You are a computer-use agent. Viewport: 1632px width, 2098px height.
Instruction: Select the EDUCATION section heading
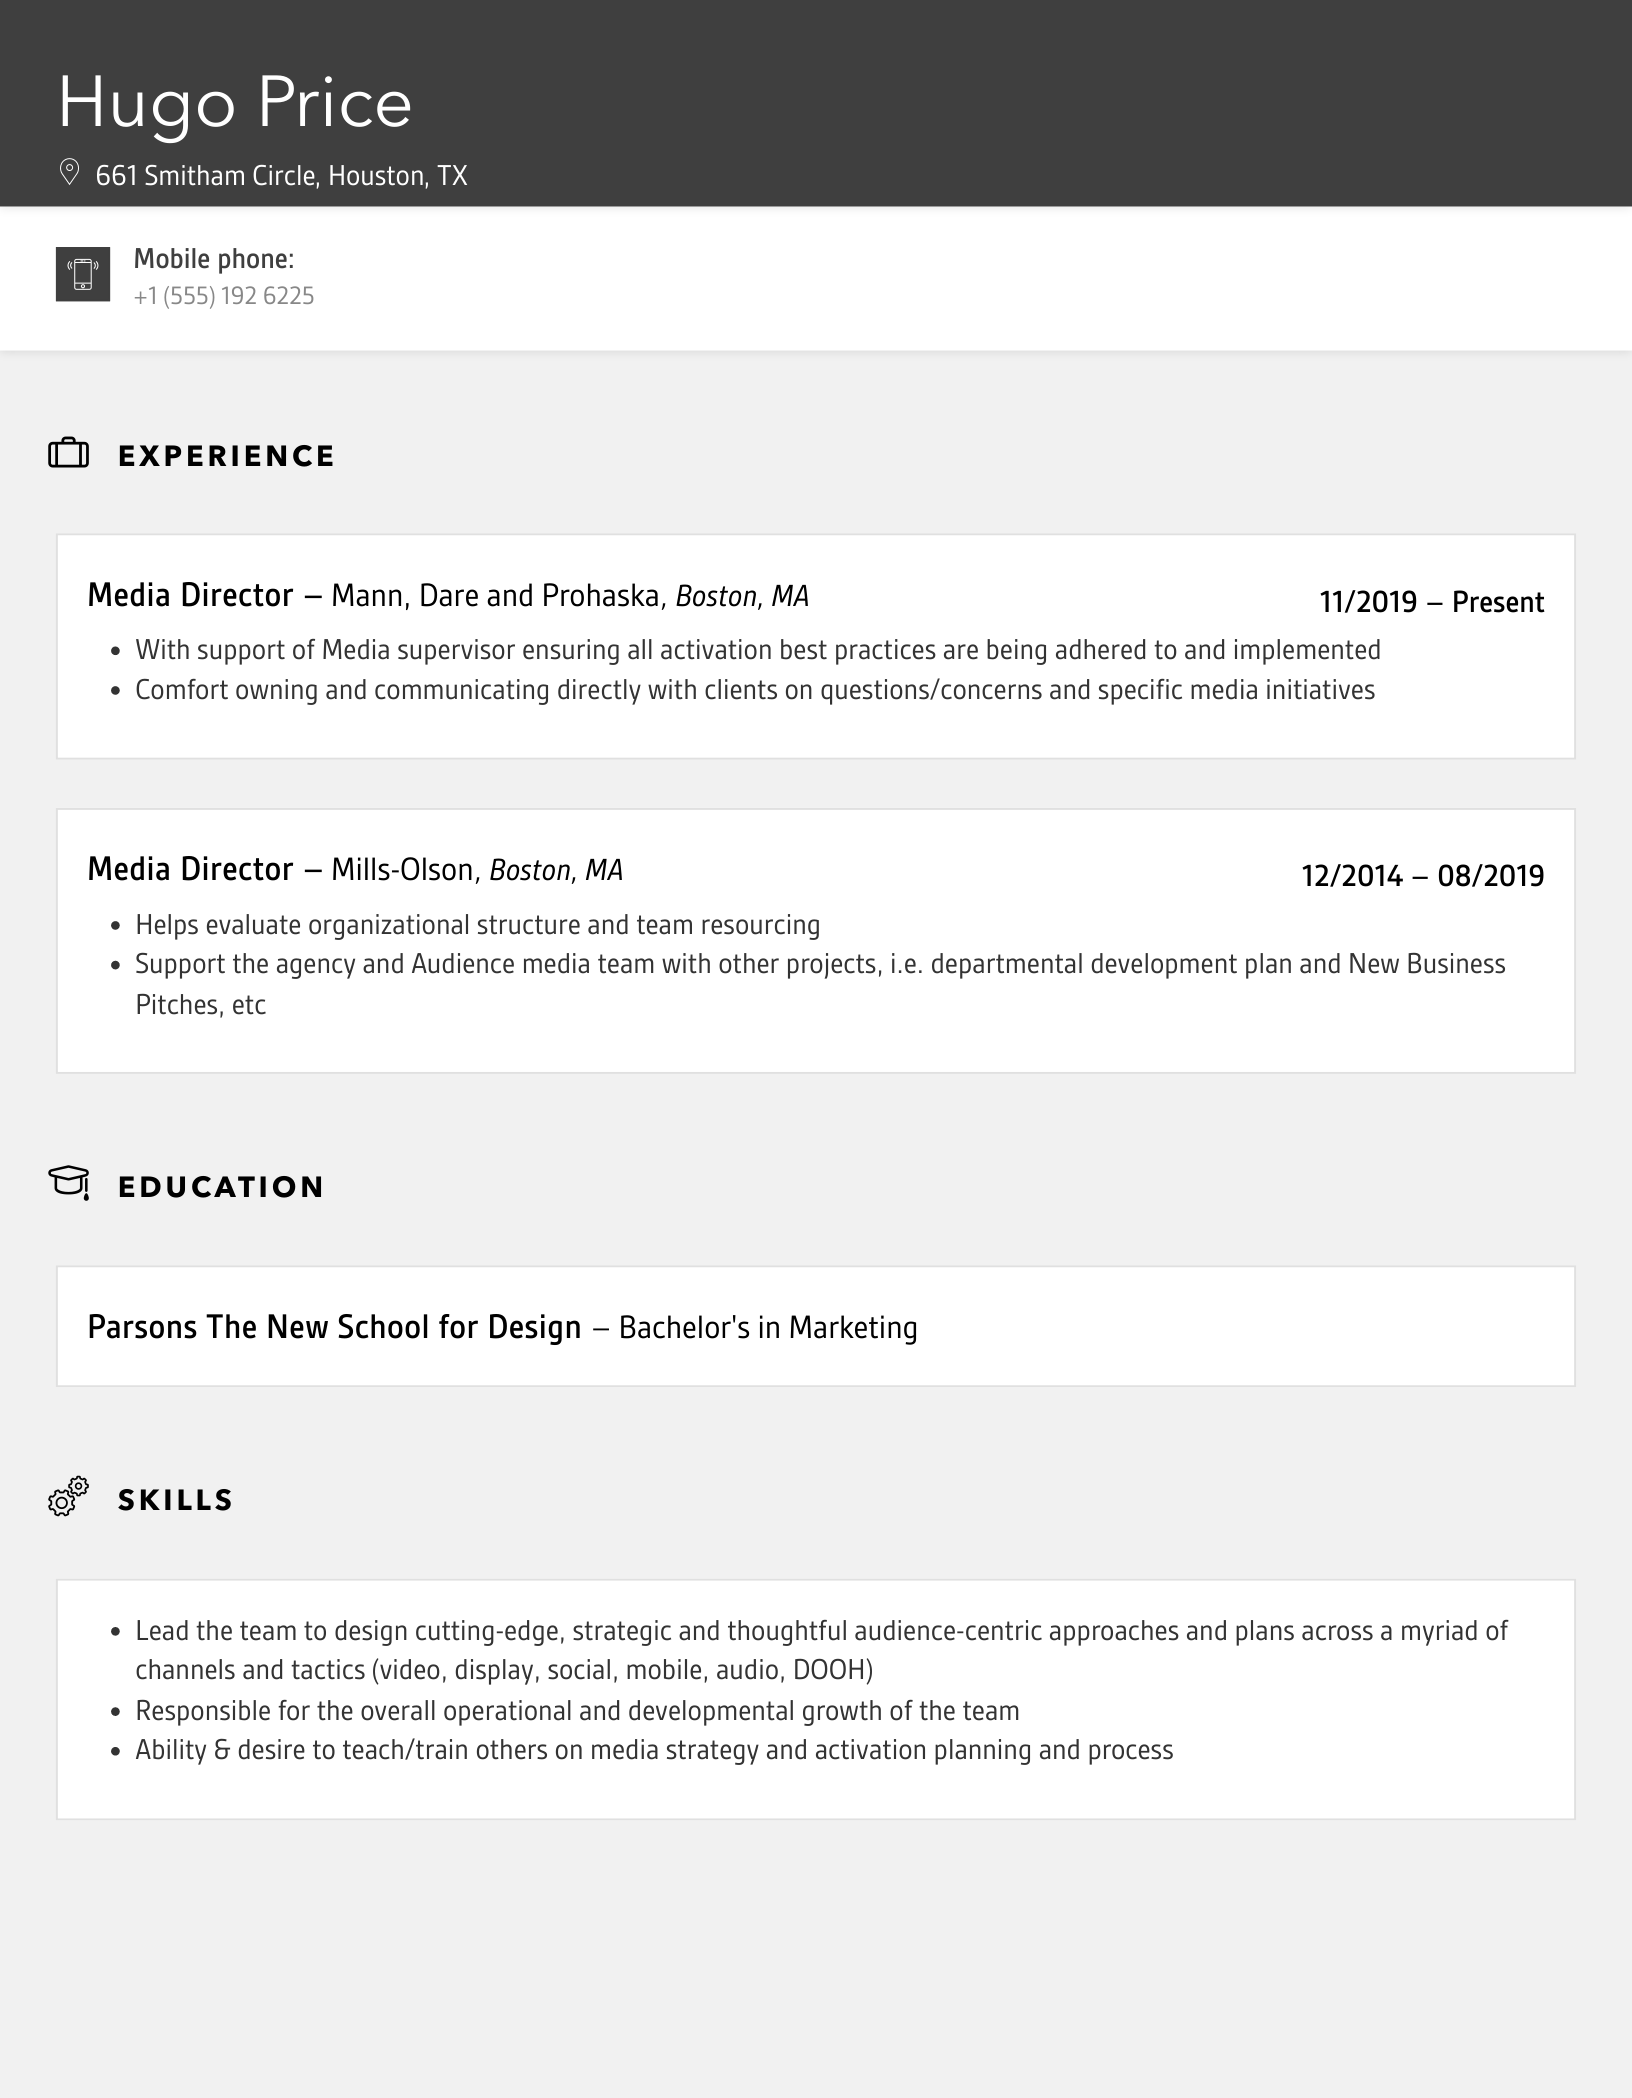[x=221, y=1187]
